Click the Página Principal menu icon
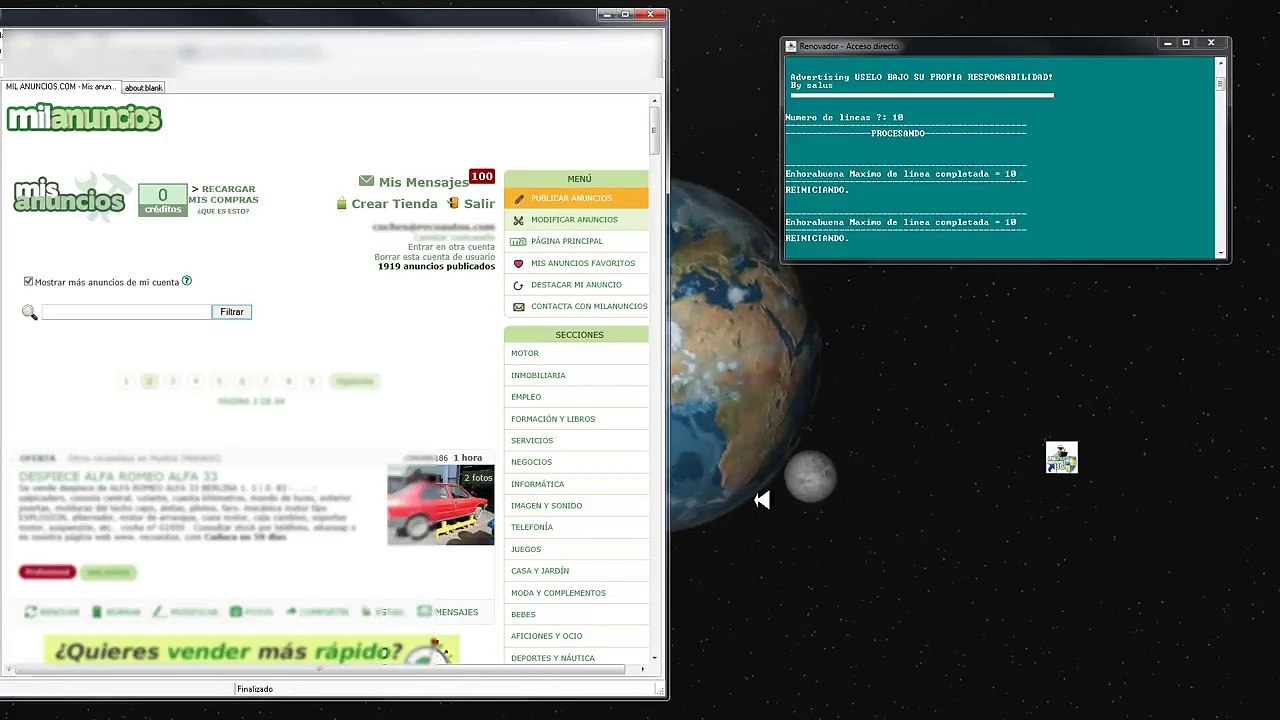 518,242
